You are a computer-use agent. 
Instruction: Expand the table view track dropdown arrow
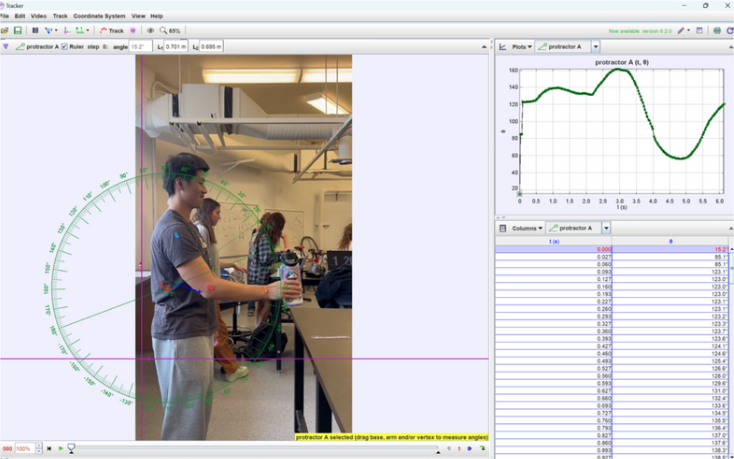pyautogui.click(x=606, y=228)
